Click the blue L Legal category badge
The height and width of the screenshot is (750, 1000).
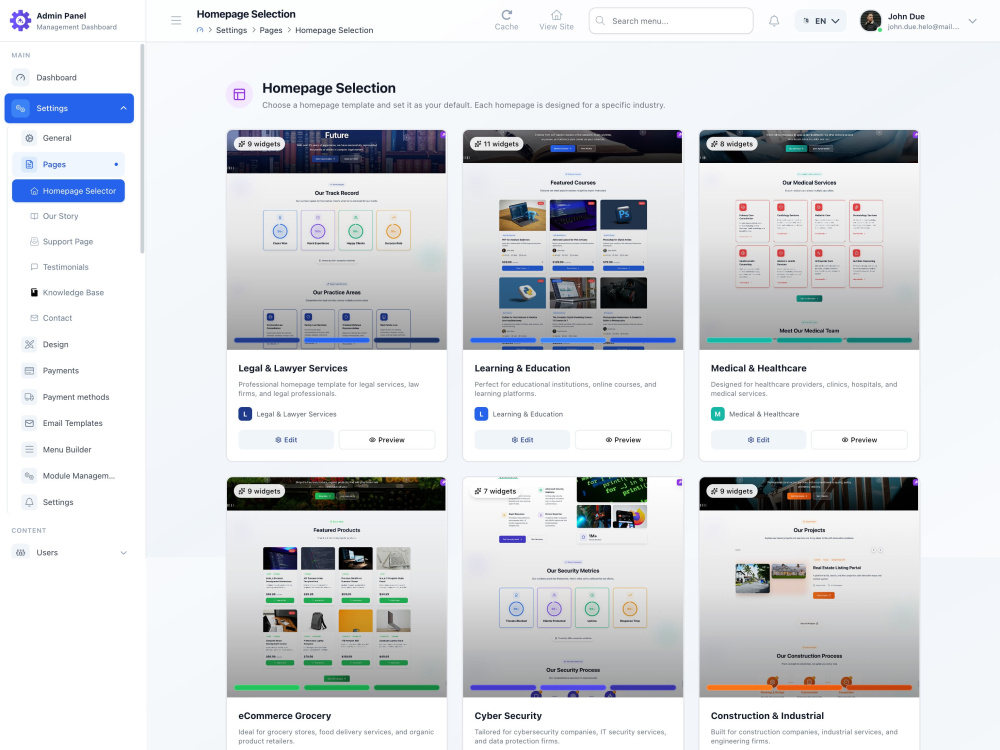tap(245, 414)
